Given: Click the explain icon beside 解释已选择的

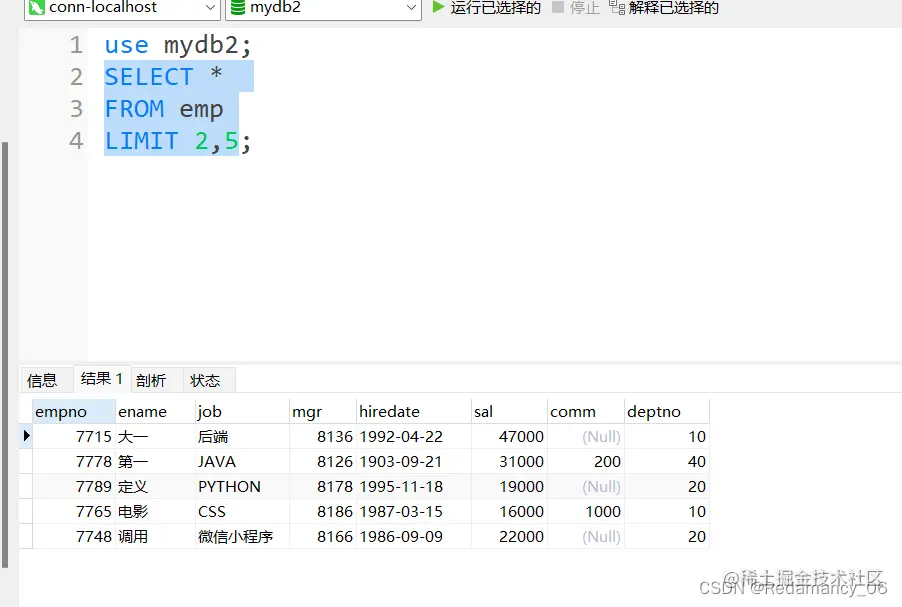Looking at the screenshot, I should (617, 7).
